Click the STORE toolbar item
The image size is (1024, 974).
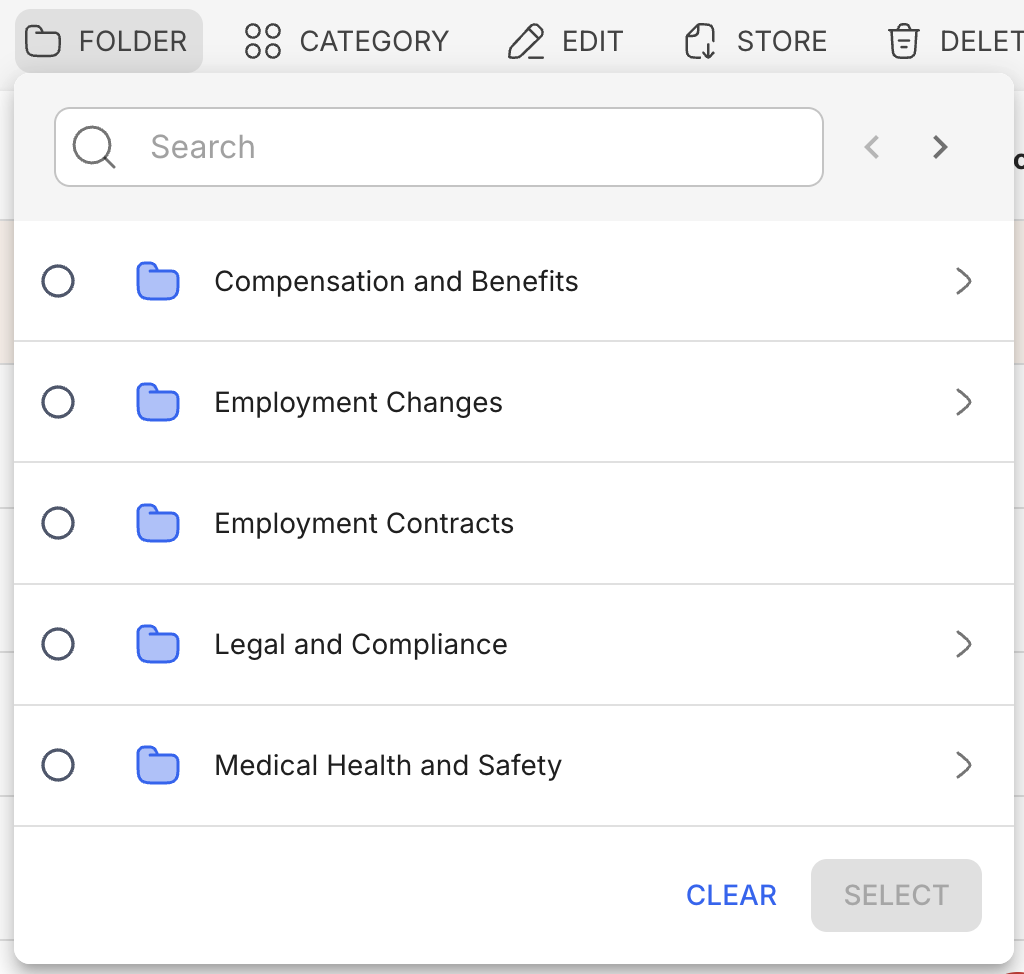pos(755,41)
